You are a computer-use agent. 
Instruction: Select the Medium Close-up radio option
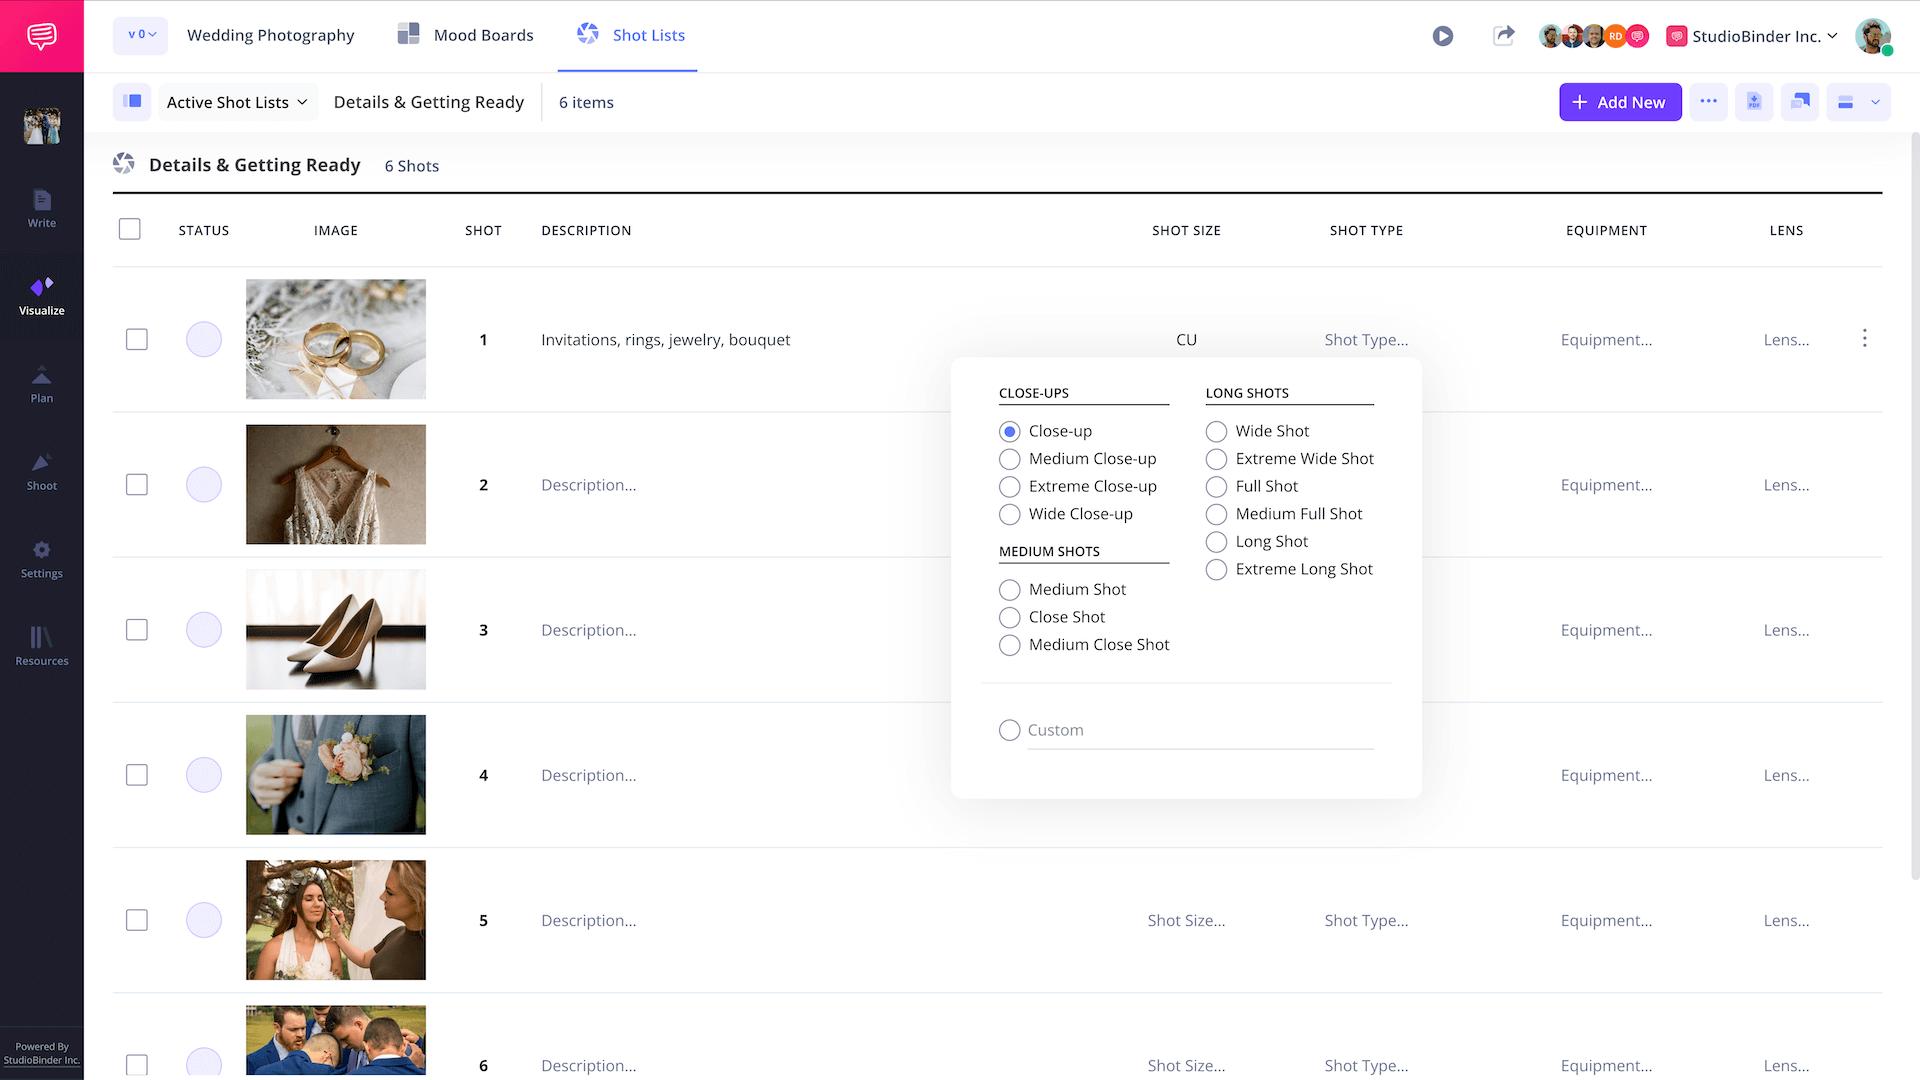coord(1010,459)
